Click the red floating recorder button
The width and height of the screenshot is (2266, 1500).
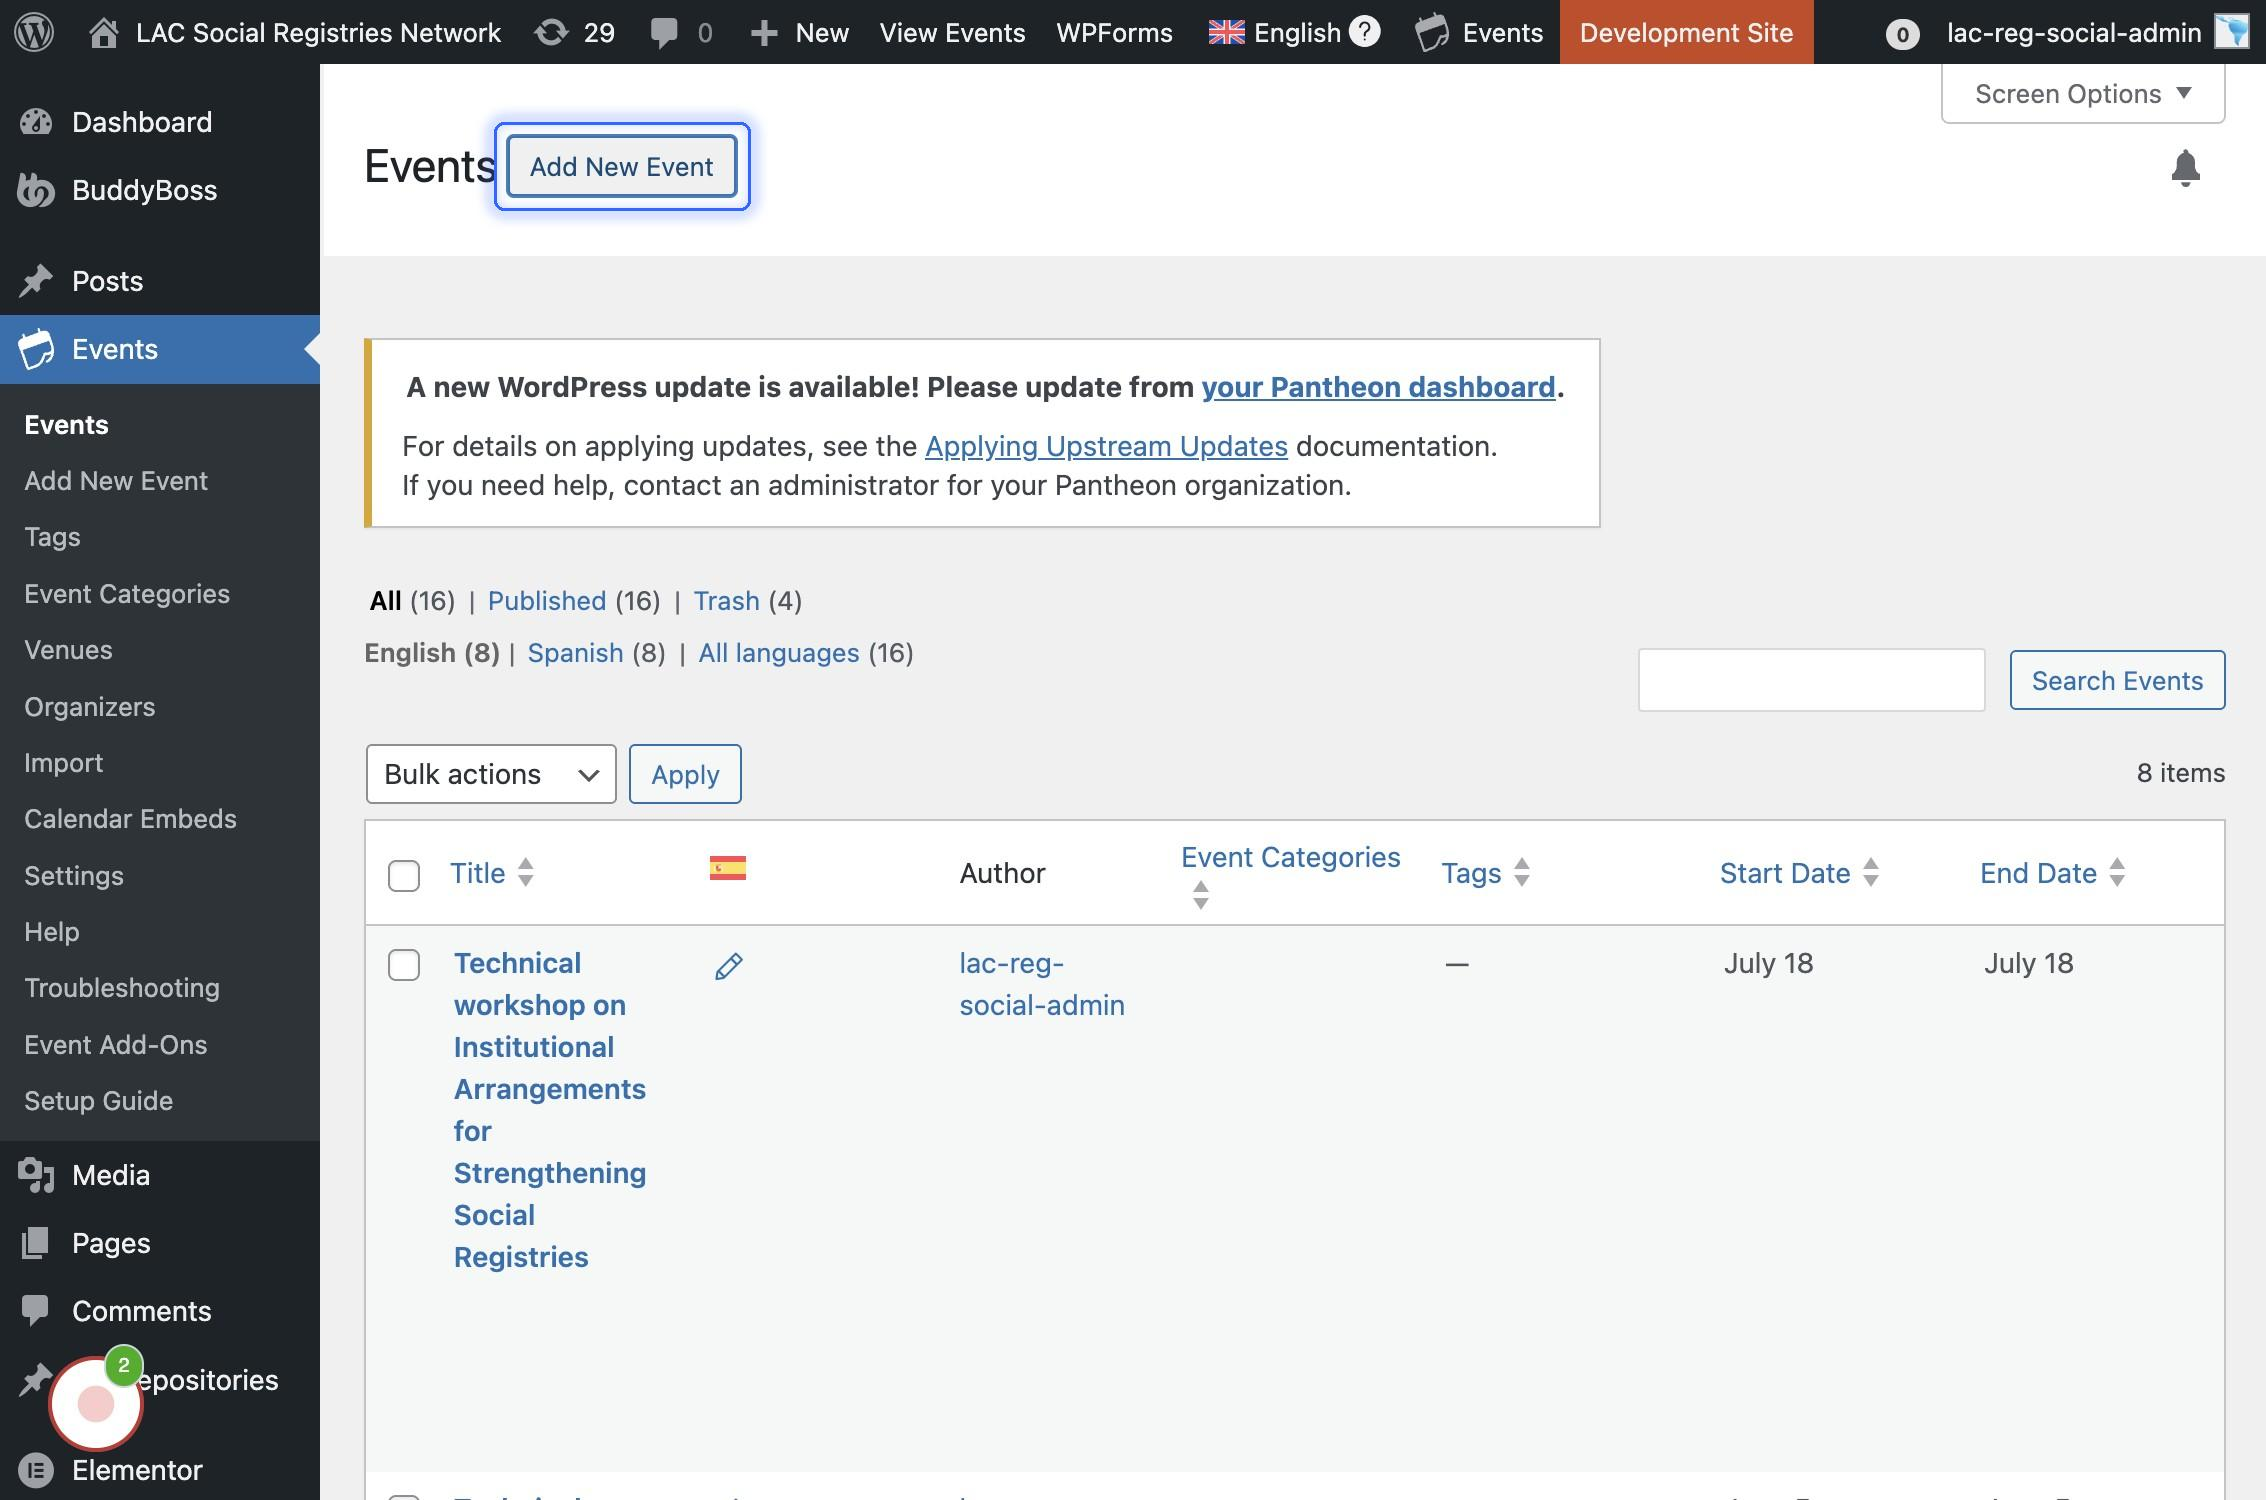click(96, 1404)
